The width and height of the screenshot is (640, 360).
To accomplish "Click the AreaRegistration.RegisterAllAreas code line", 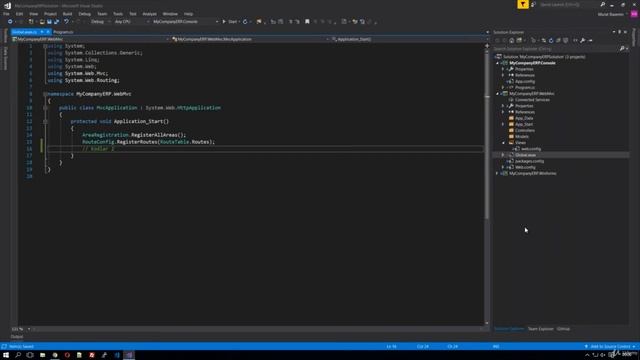I will pyautogui.click(x=134, y=135).
